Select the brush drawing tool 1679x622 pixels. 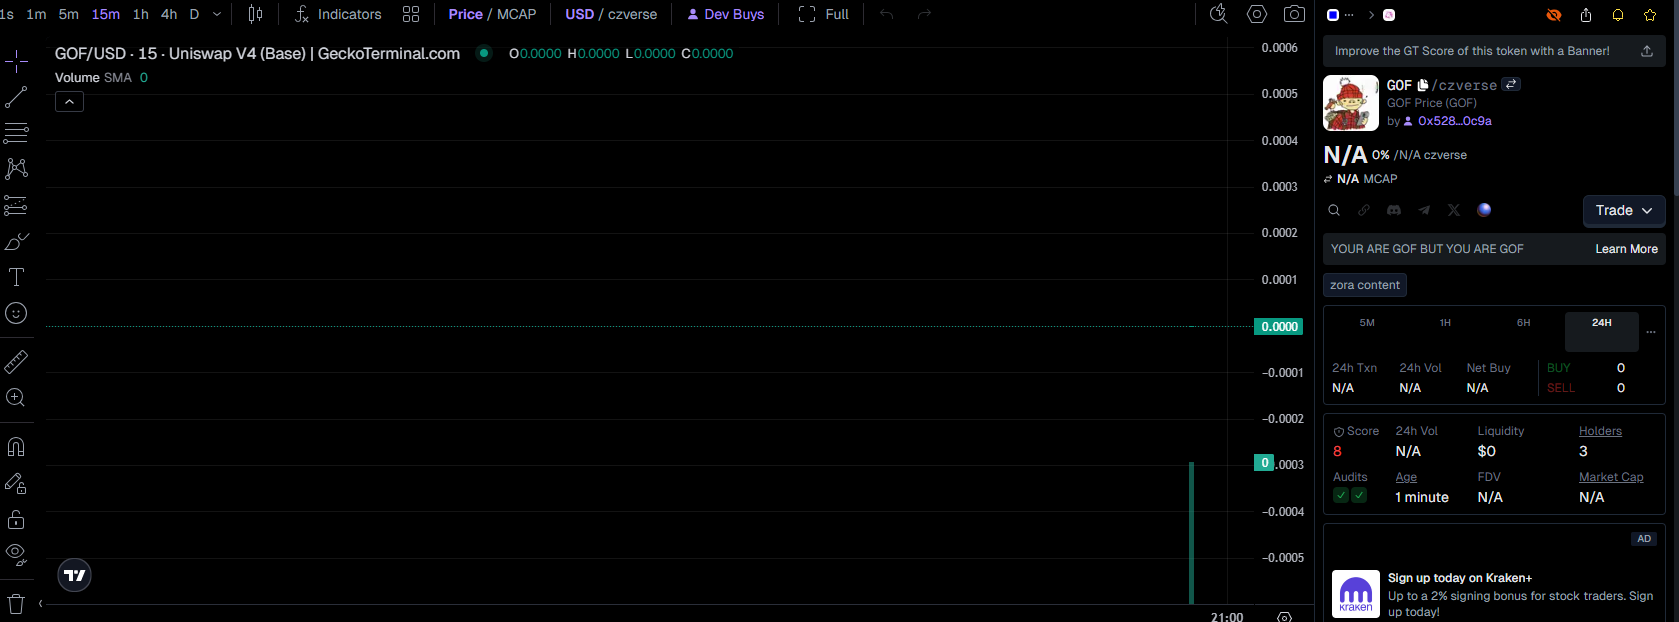coord(16,242)
